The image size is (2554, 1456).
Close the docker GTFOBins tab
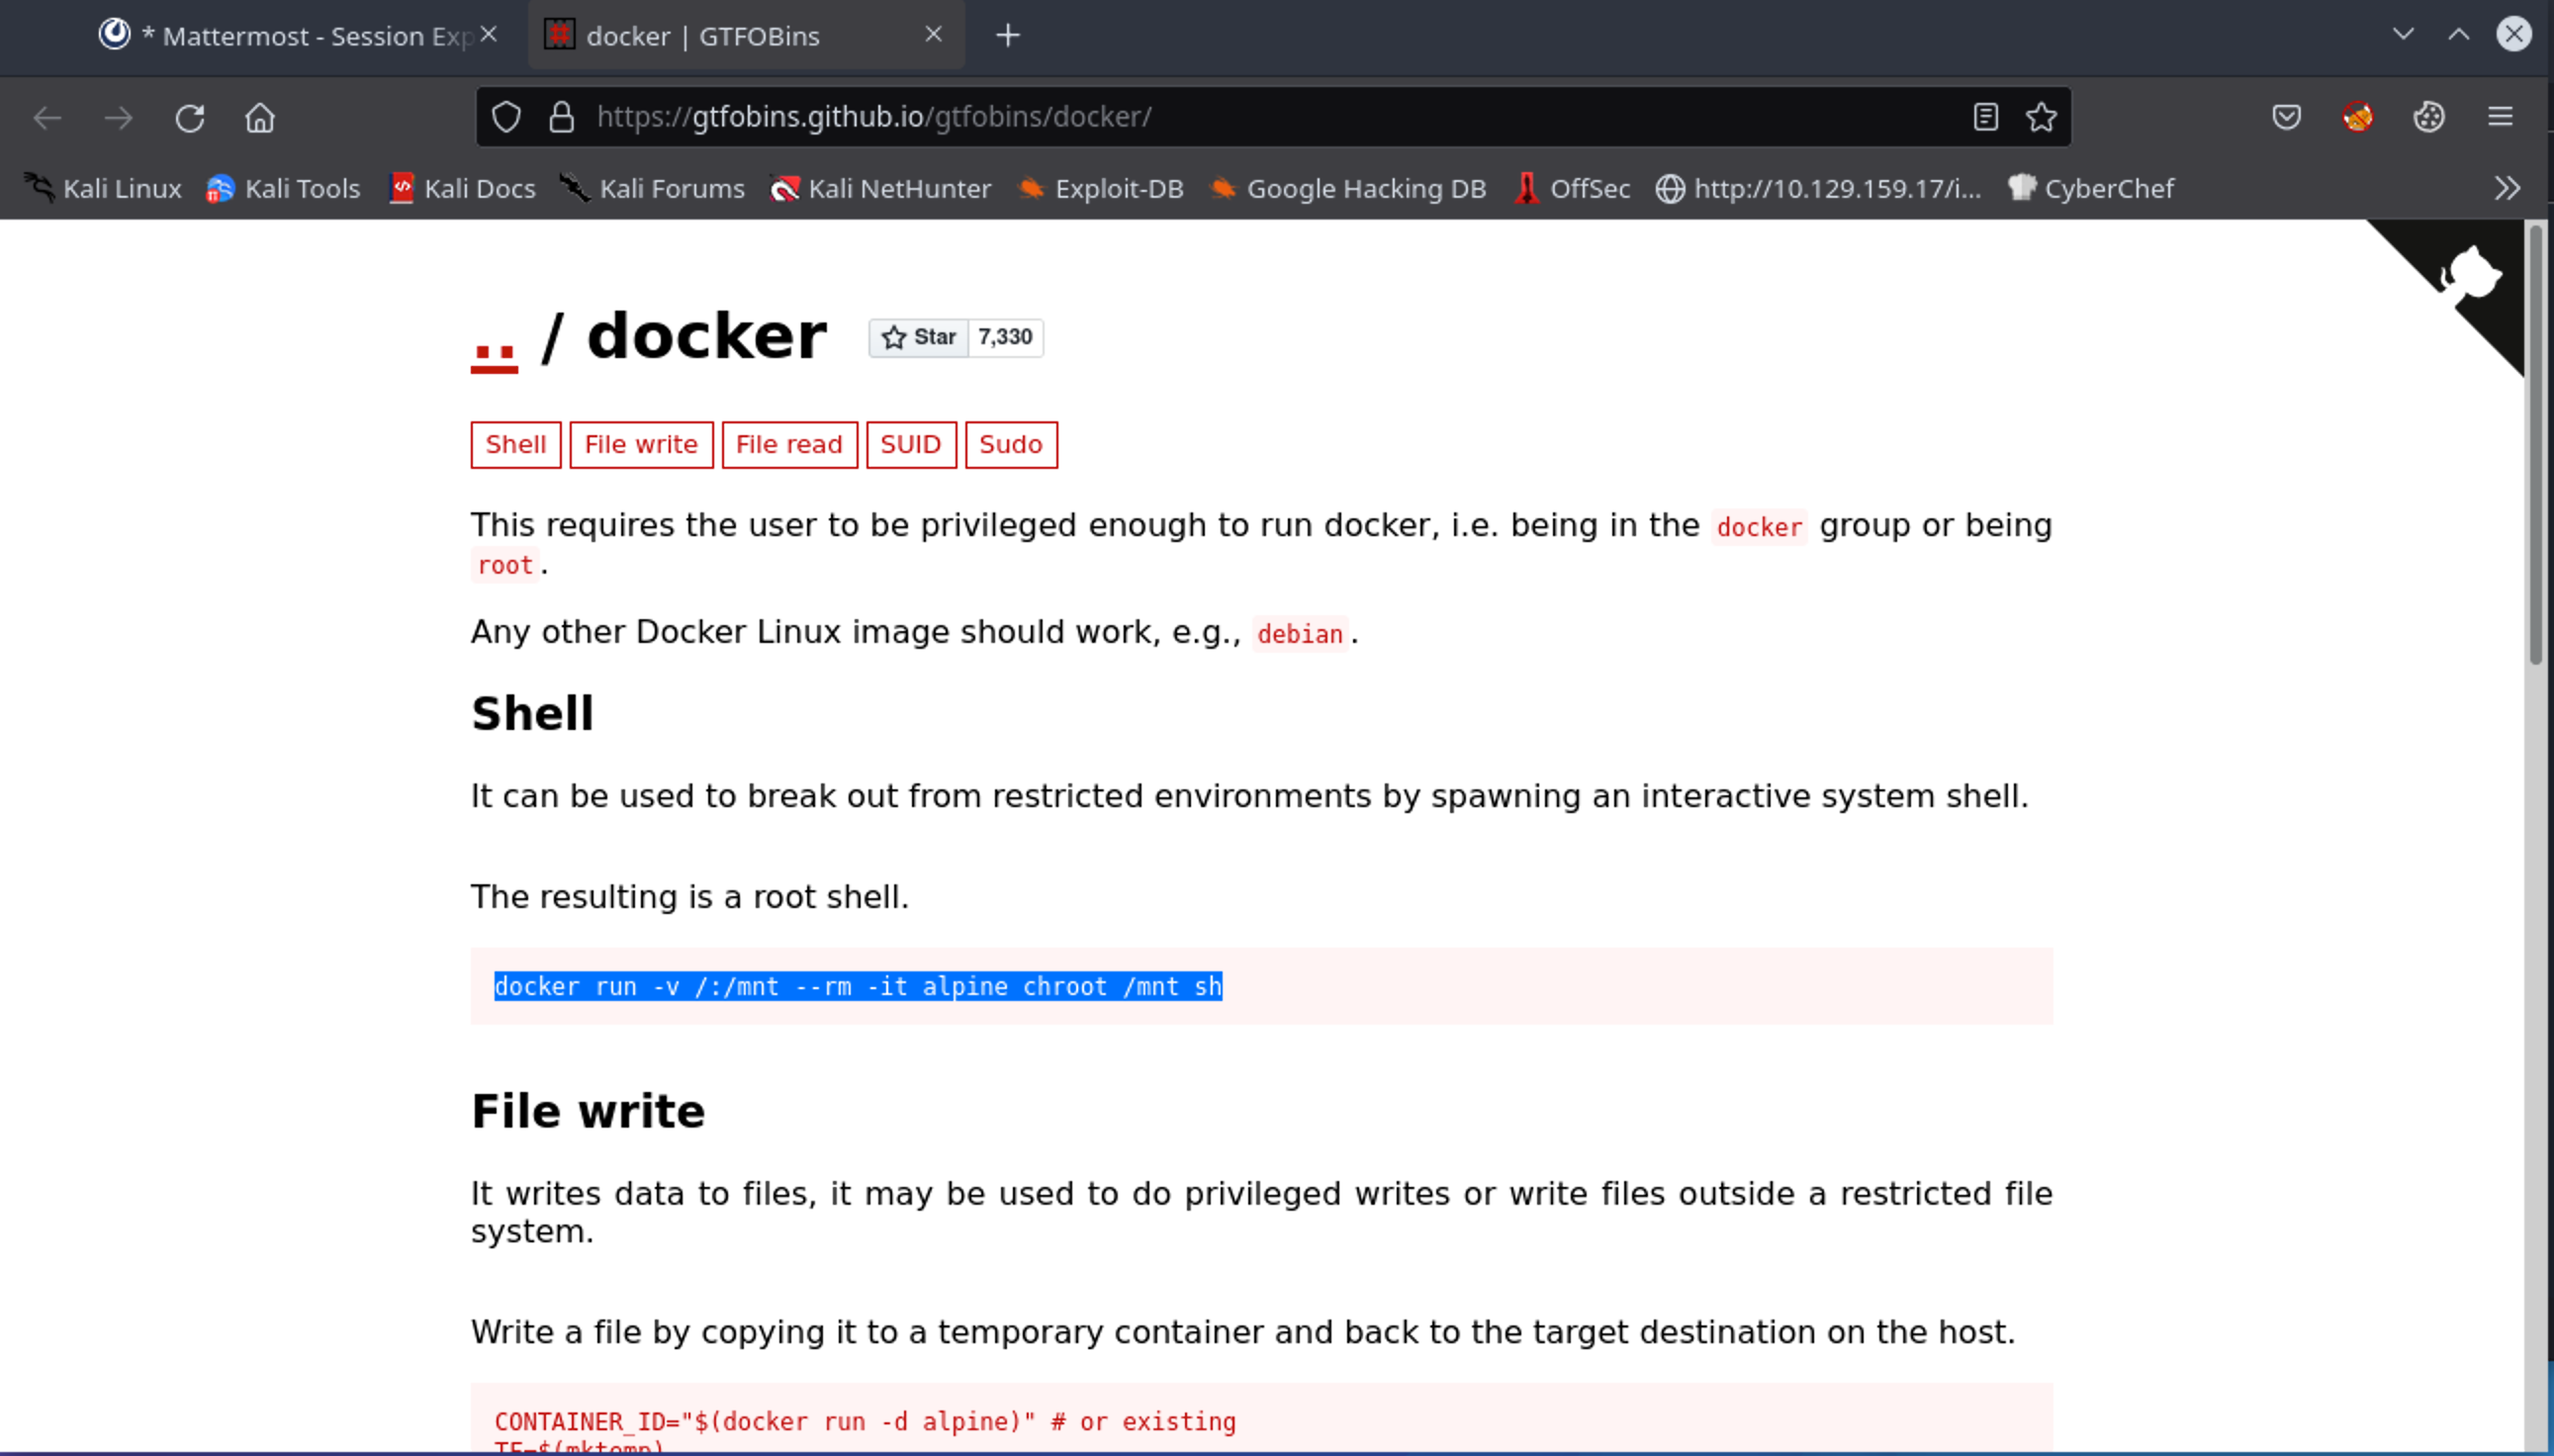[x=934, y=34]
